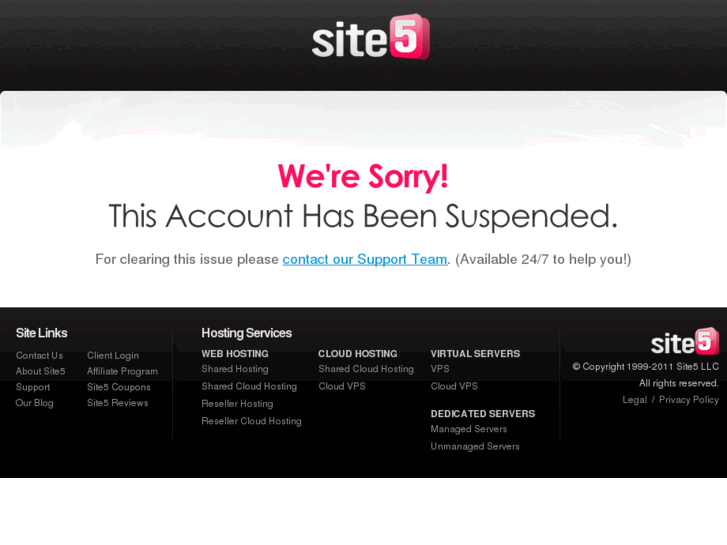727x545 pixels.
Task: Open the Support footer link
Action: pyautogui.click(x=33, y=387)
